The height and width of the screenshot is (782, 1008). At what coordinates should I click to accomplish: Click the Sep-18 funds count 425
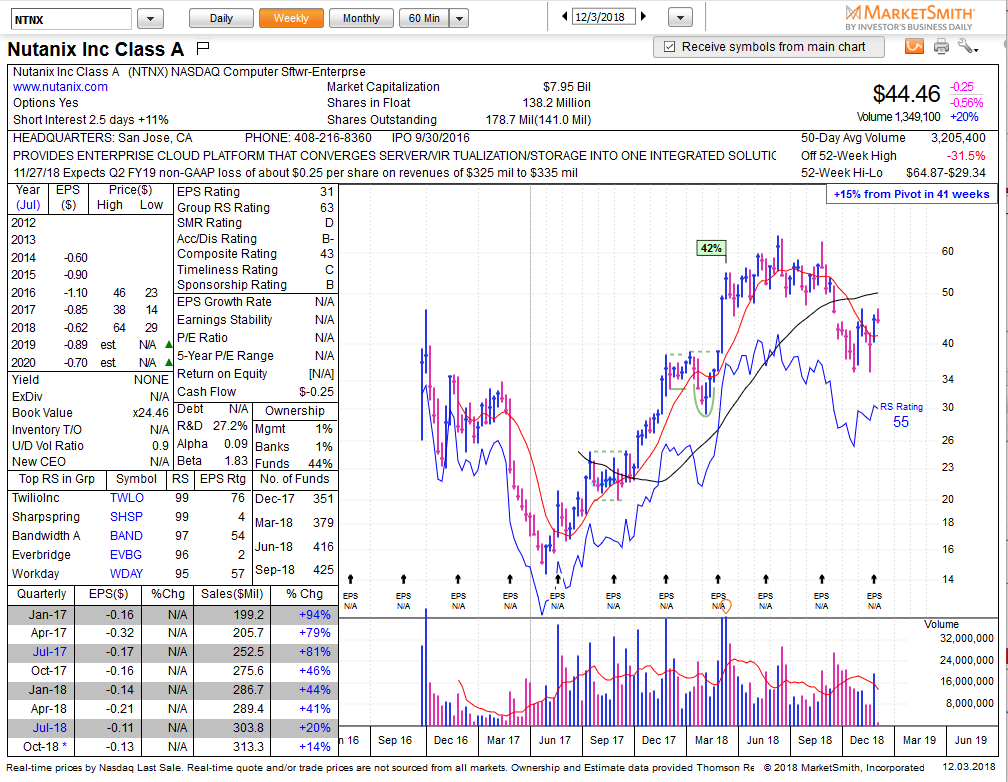pos(323,570)
